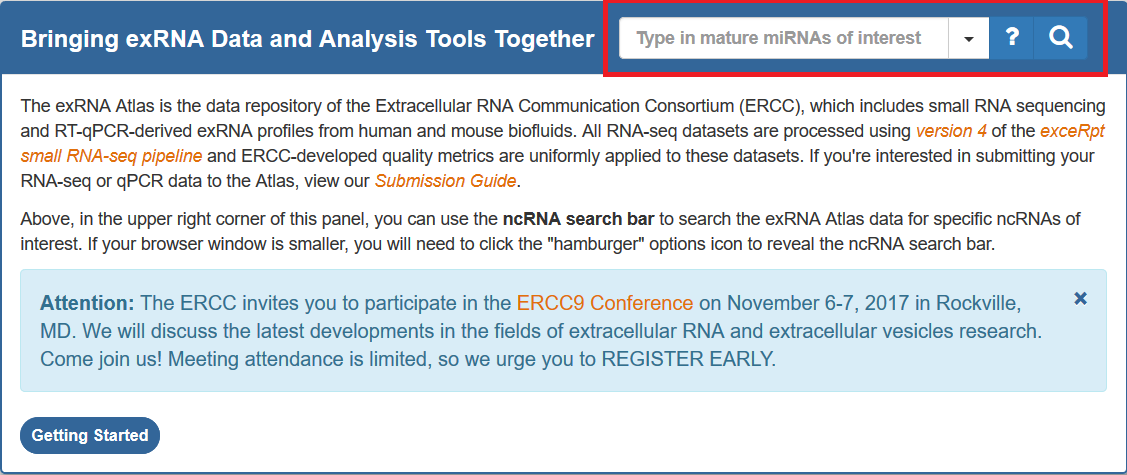Screen dimensions: 1127x475
Task: Click the question mark help icon
Action: click(x=1012, y=39)
